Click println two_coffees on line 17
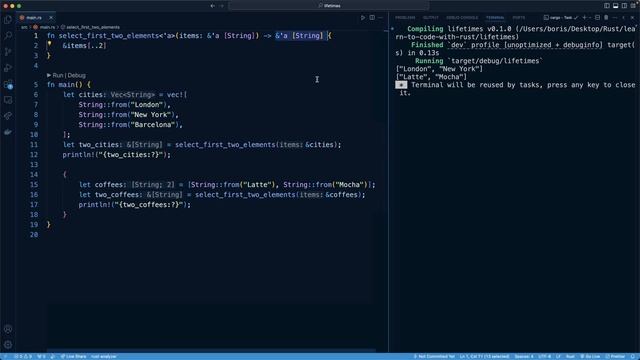Image resolution: width=640 pixels, height=360 pixels. click(135, 205)
